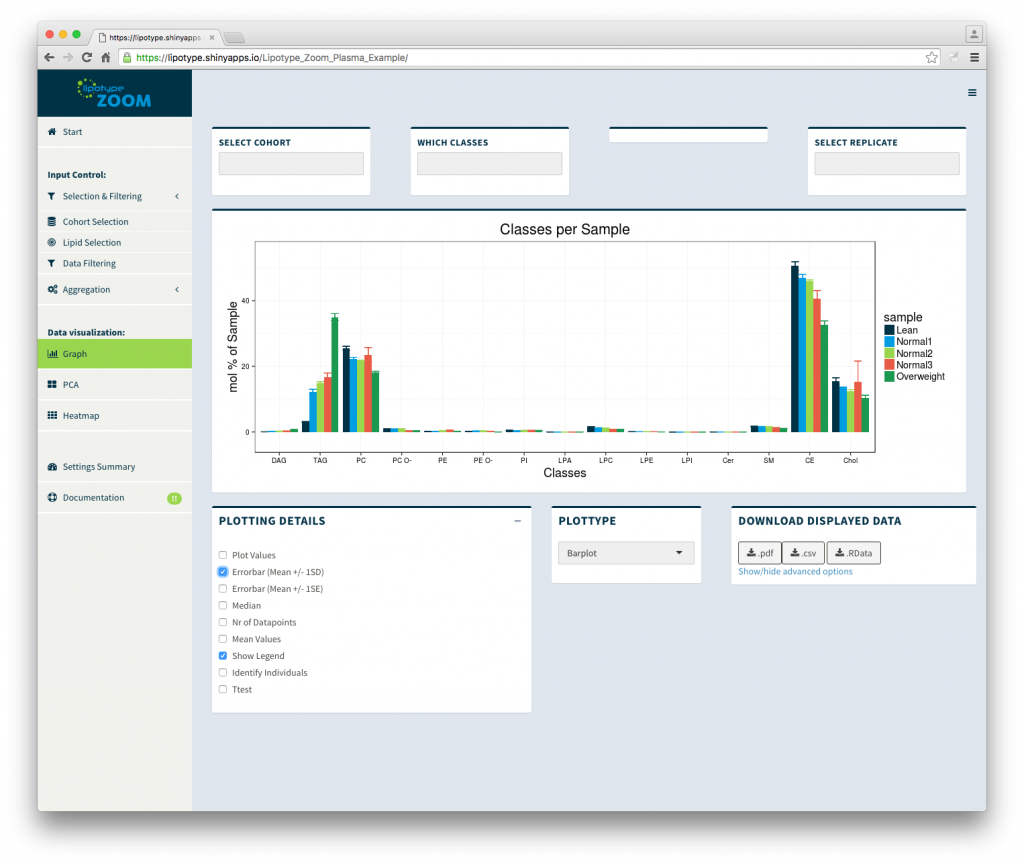Screen dimensions: 1024x865
Task: Enable the Plot Values checkbox
Action: (x=222, y=555)
